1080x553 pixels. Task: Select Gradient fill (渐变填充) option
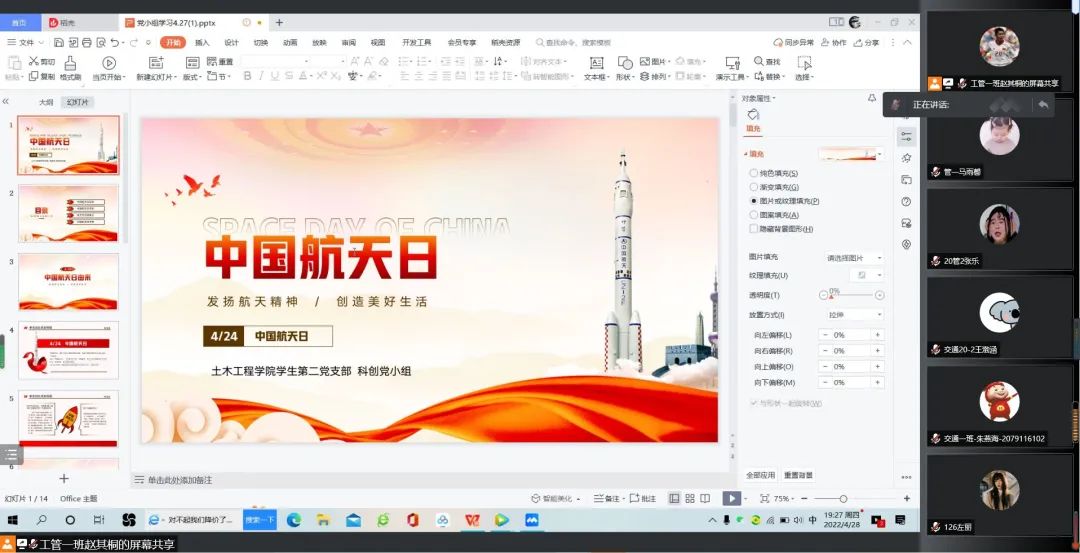coord(754,187)
